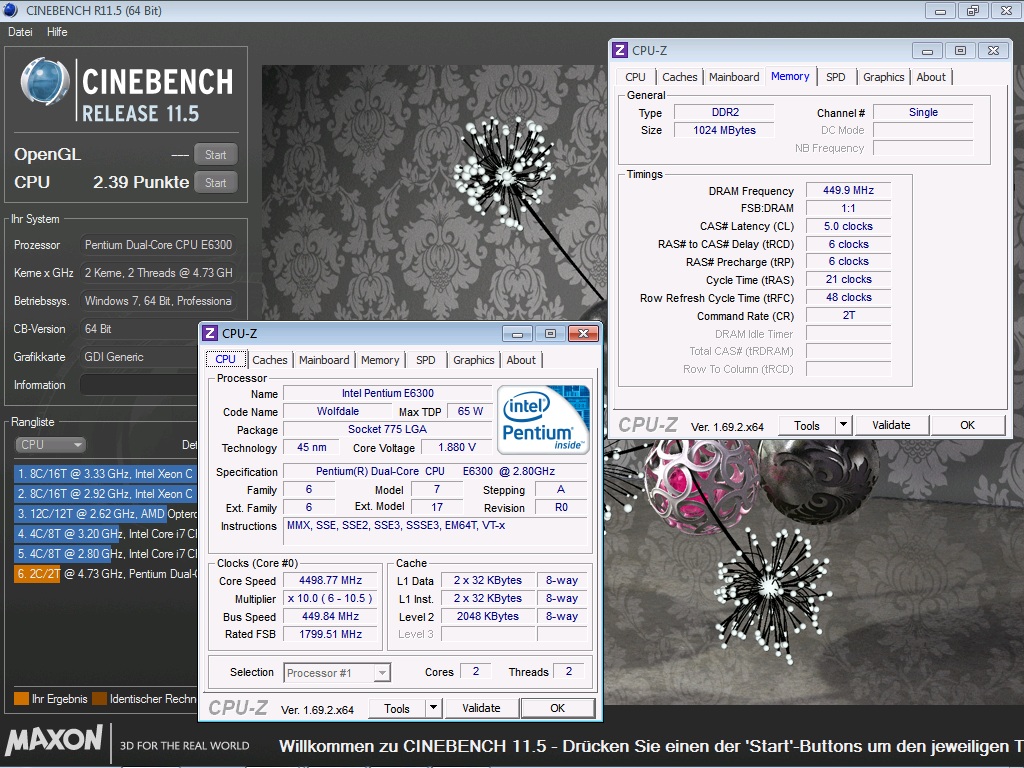Close the front CPU-Z CPU window

click(583, 334)
